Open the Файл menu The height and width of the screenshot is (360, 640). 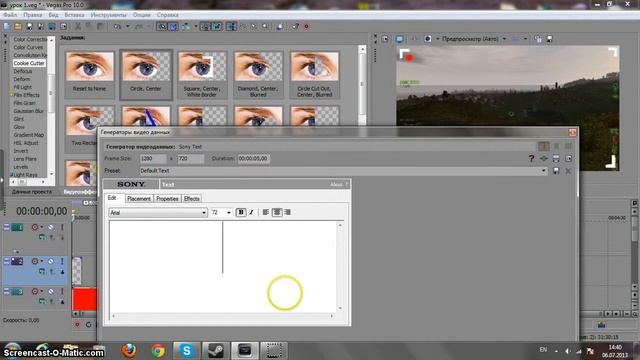[x=10, y=15]
